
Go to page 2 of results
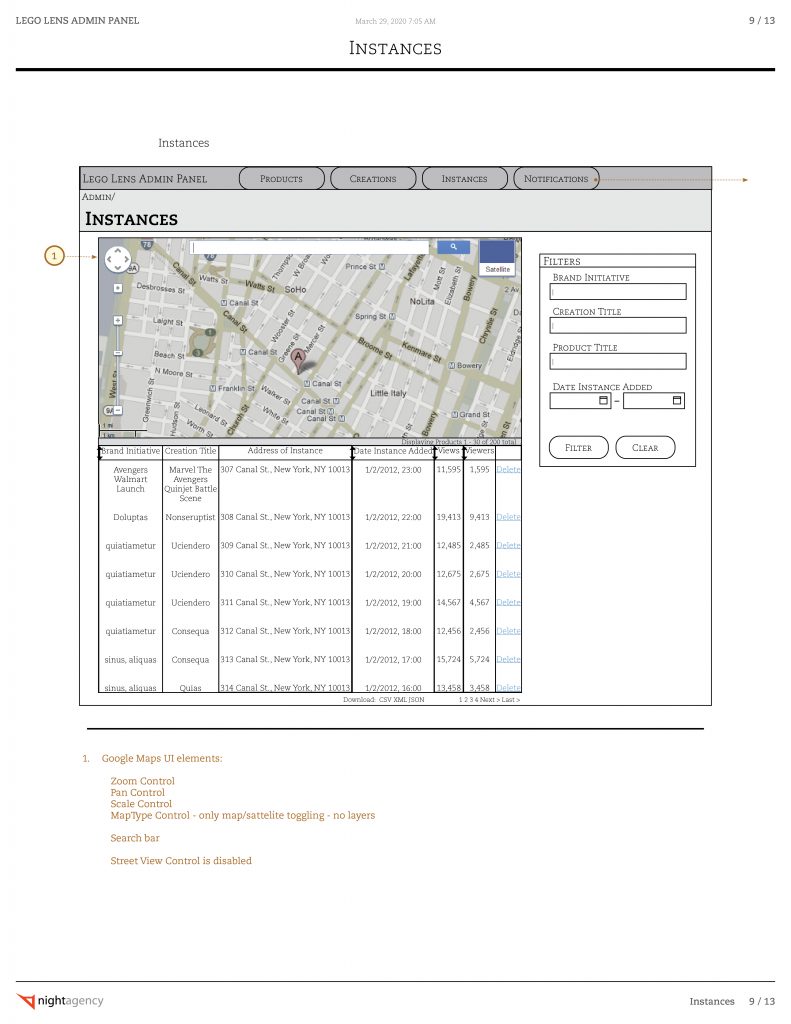(x=466, y=699)
